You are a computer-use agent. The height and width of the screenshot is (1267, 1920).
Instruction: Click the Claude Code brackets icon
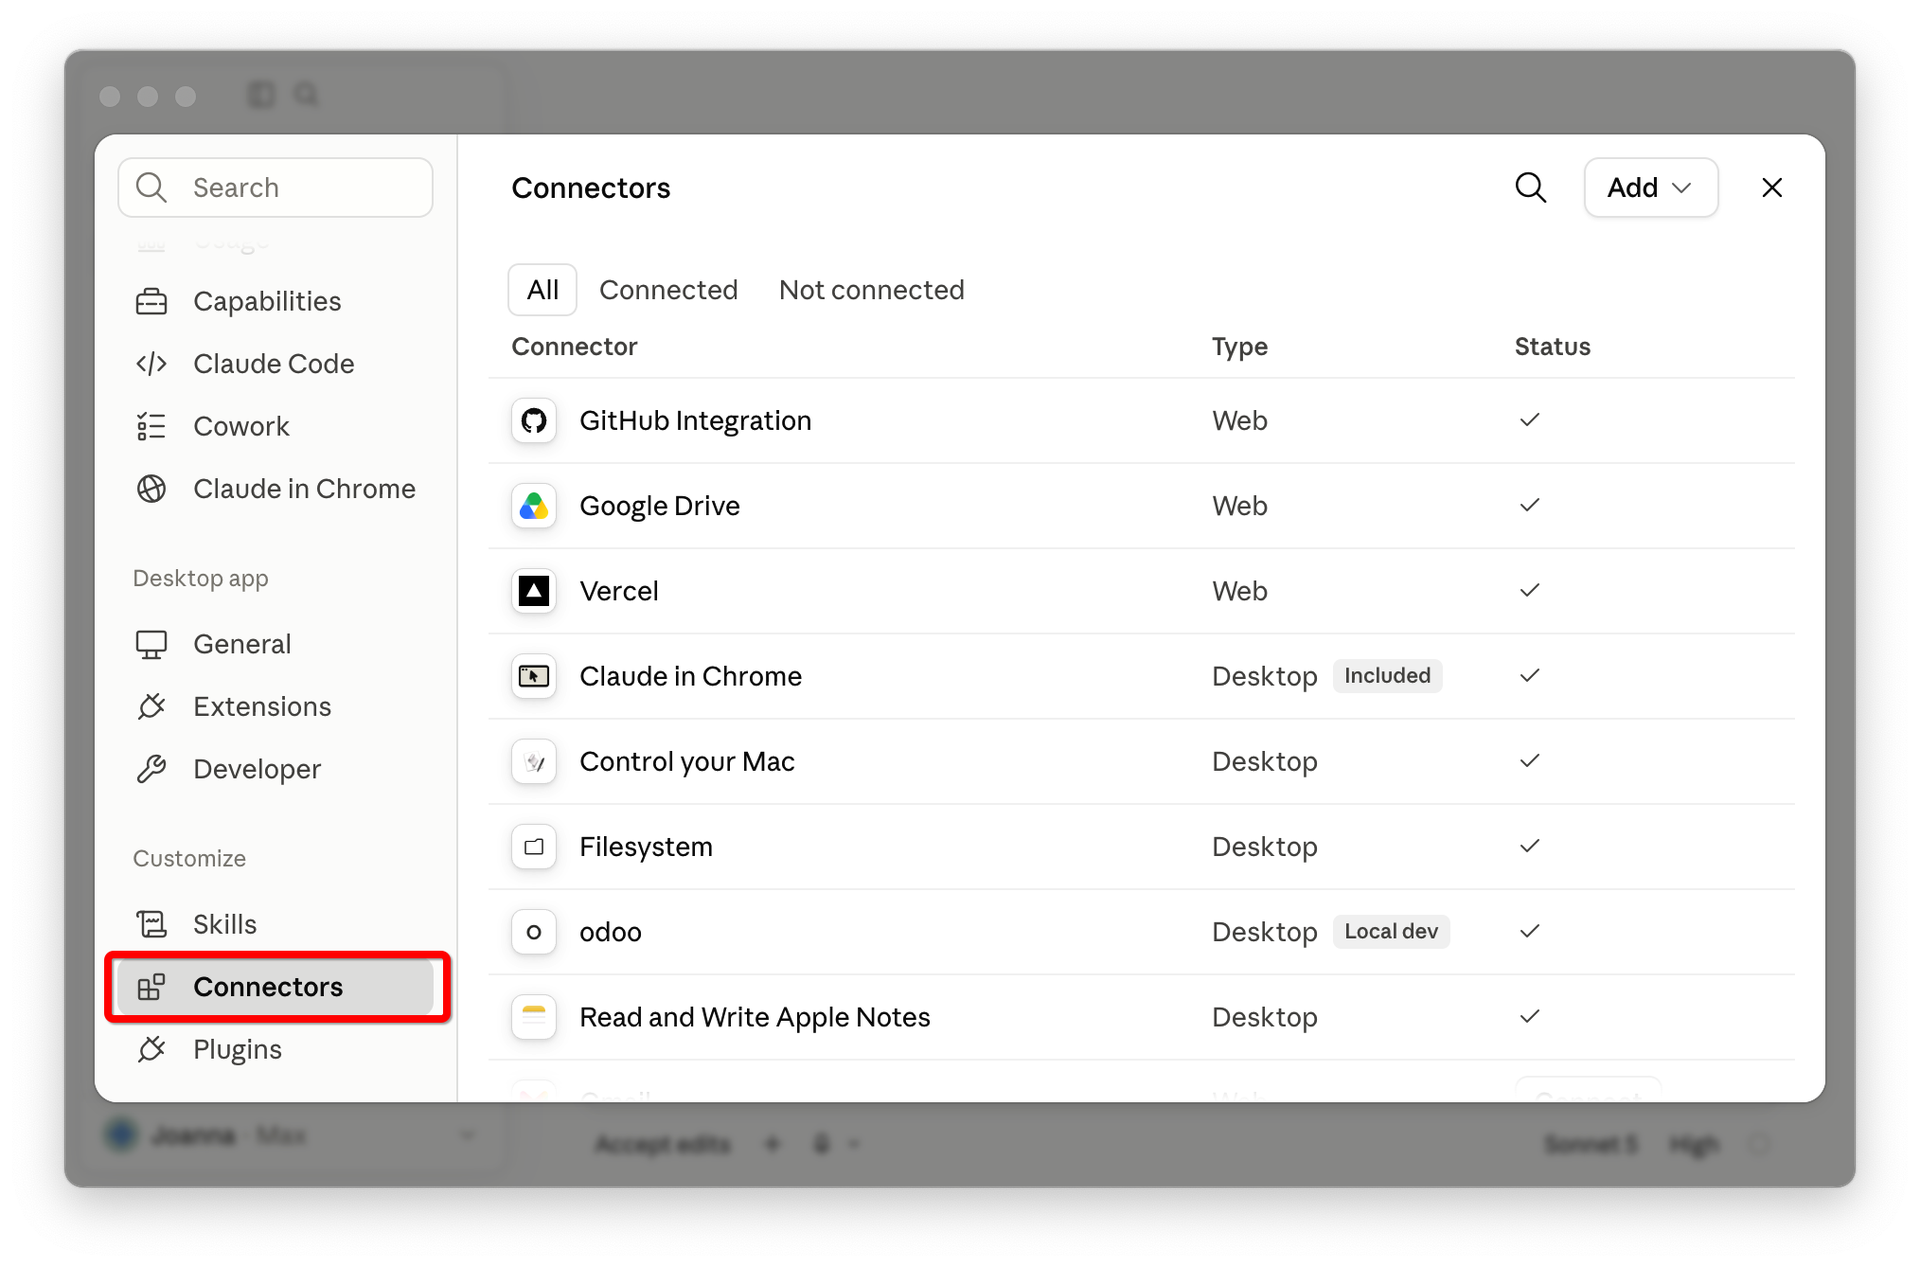151,364
